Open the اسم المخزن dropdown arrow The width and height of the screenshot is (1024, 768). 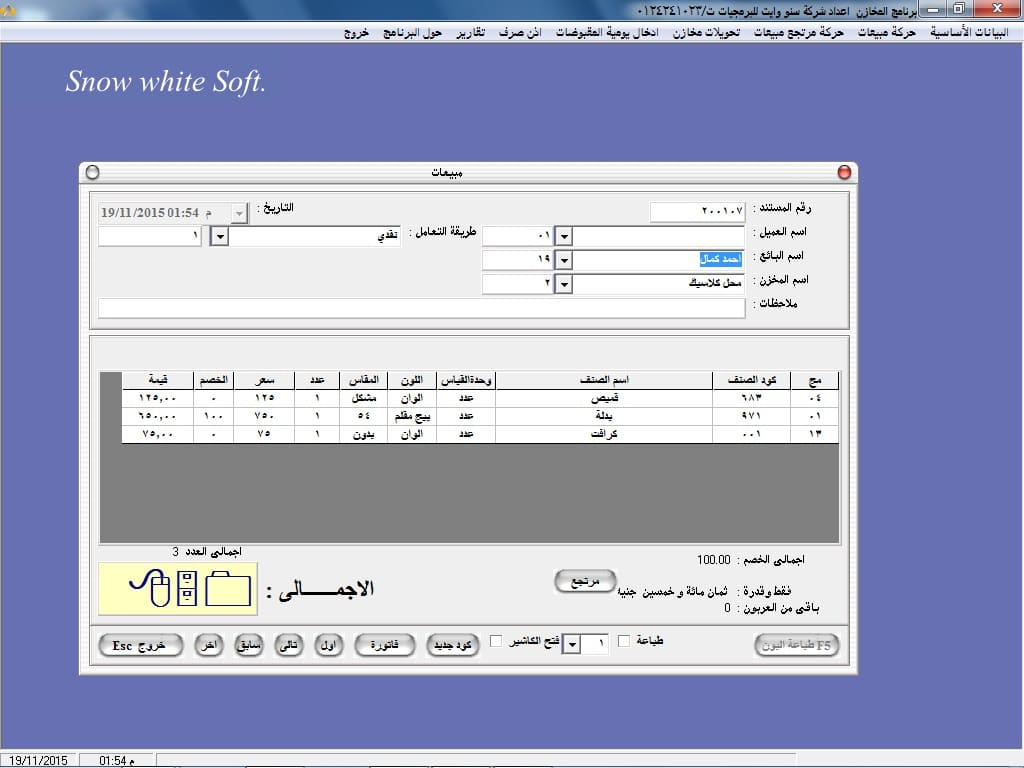[x=564, y=284]
